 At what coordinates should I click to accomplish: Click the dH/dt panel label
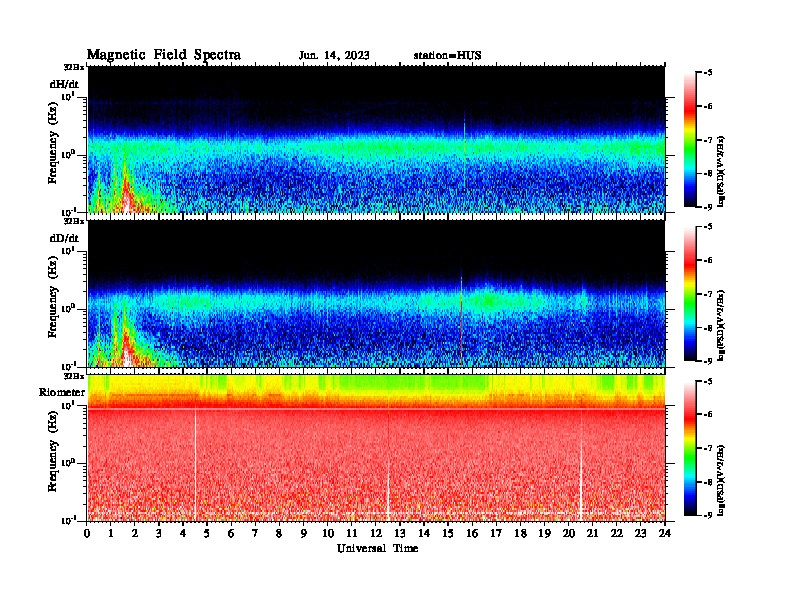64,83
